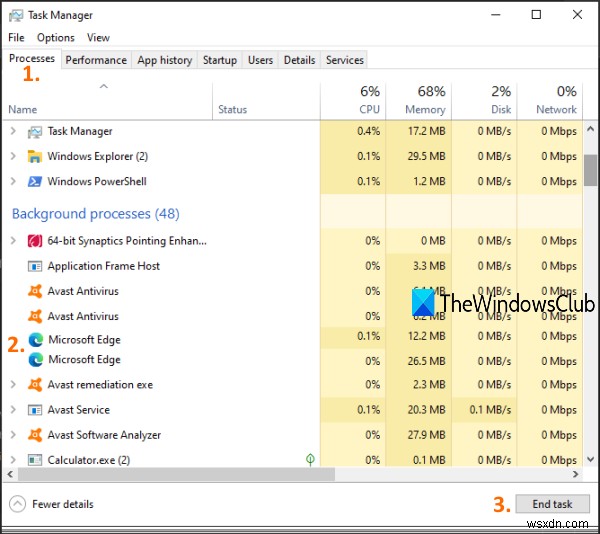Click the green leaf status icon for Calculator.exe
The height and width of the screenshot is (534, 600).
(310, 459)
